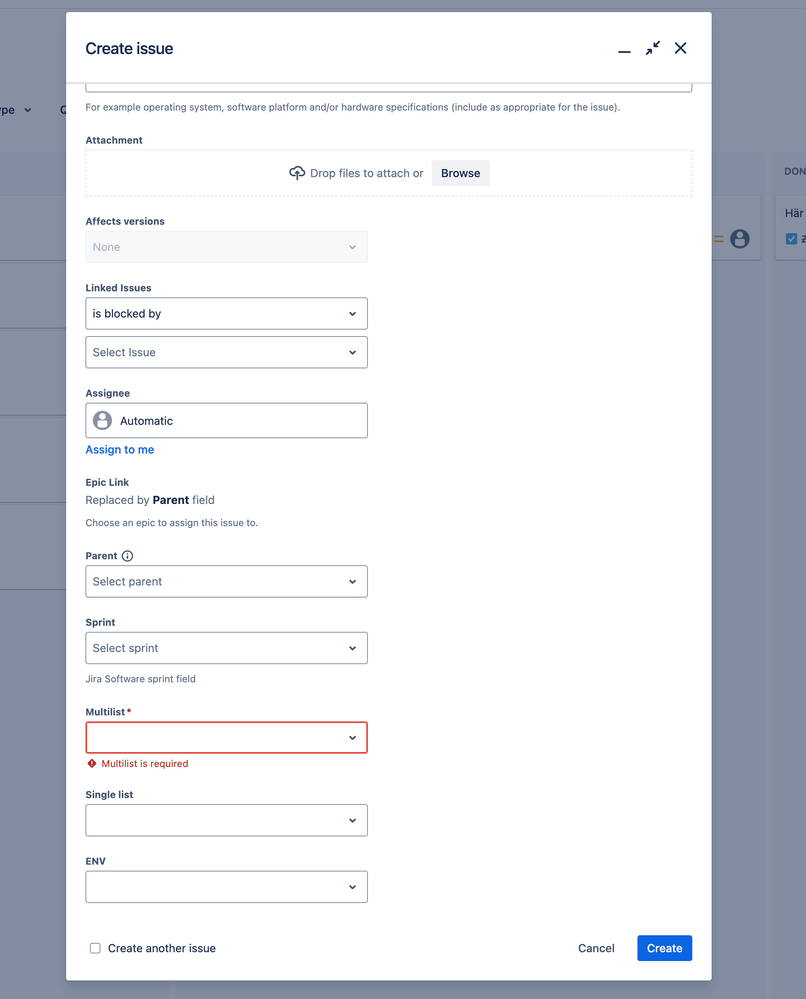The height and width of the screenshot is (999, 806).
Task: Toggle Create another issue checkbox
Action: 95,948
